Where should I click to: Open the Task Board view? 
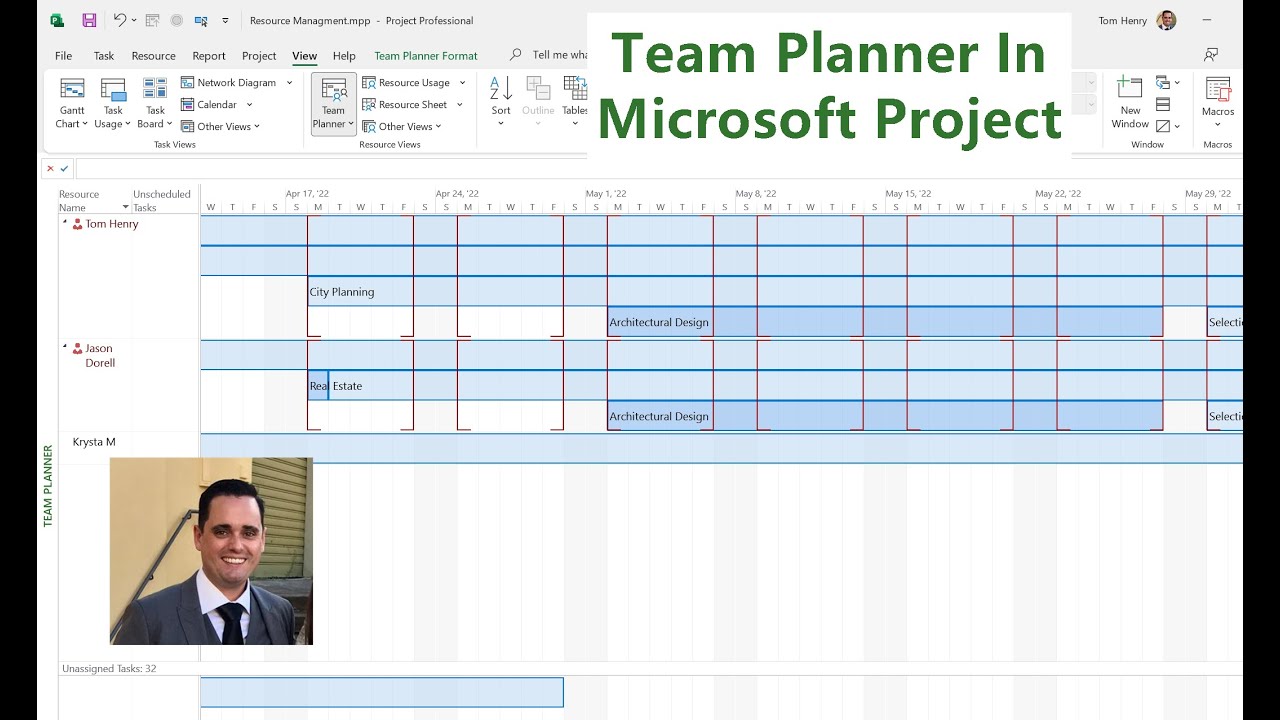(x=155, y=104)
